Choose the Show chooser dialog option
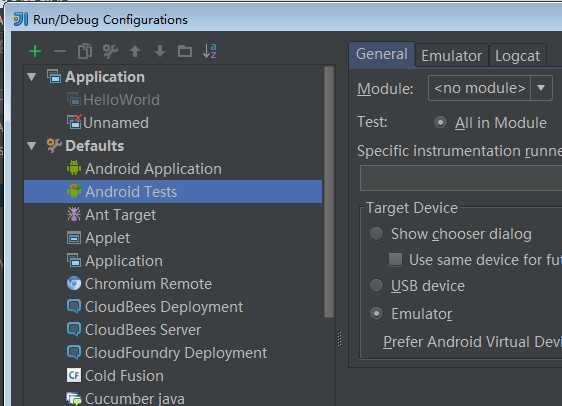The image size is (562, 406). (x=376, y=234)
